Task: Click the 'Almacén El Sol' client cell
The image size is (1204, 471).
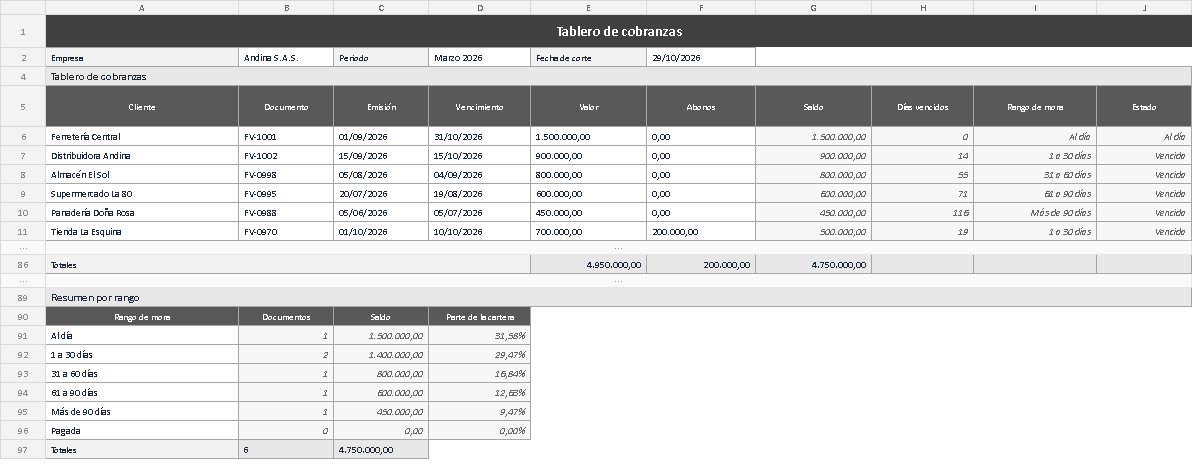Action: [x=142, y=175]
